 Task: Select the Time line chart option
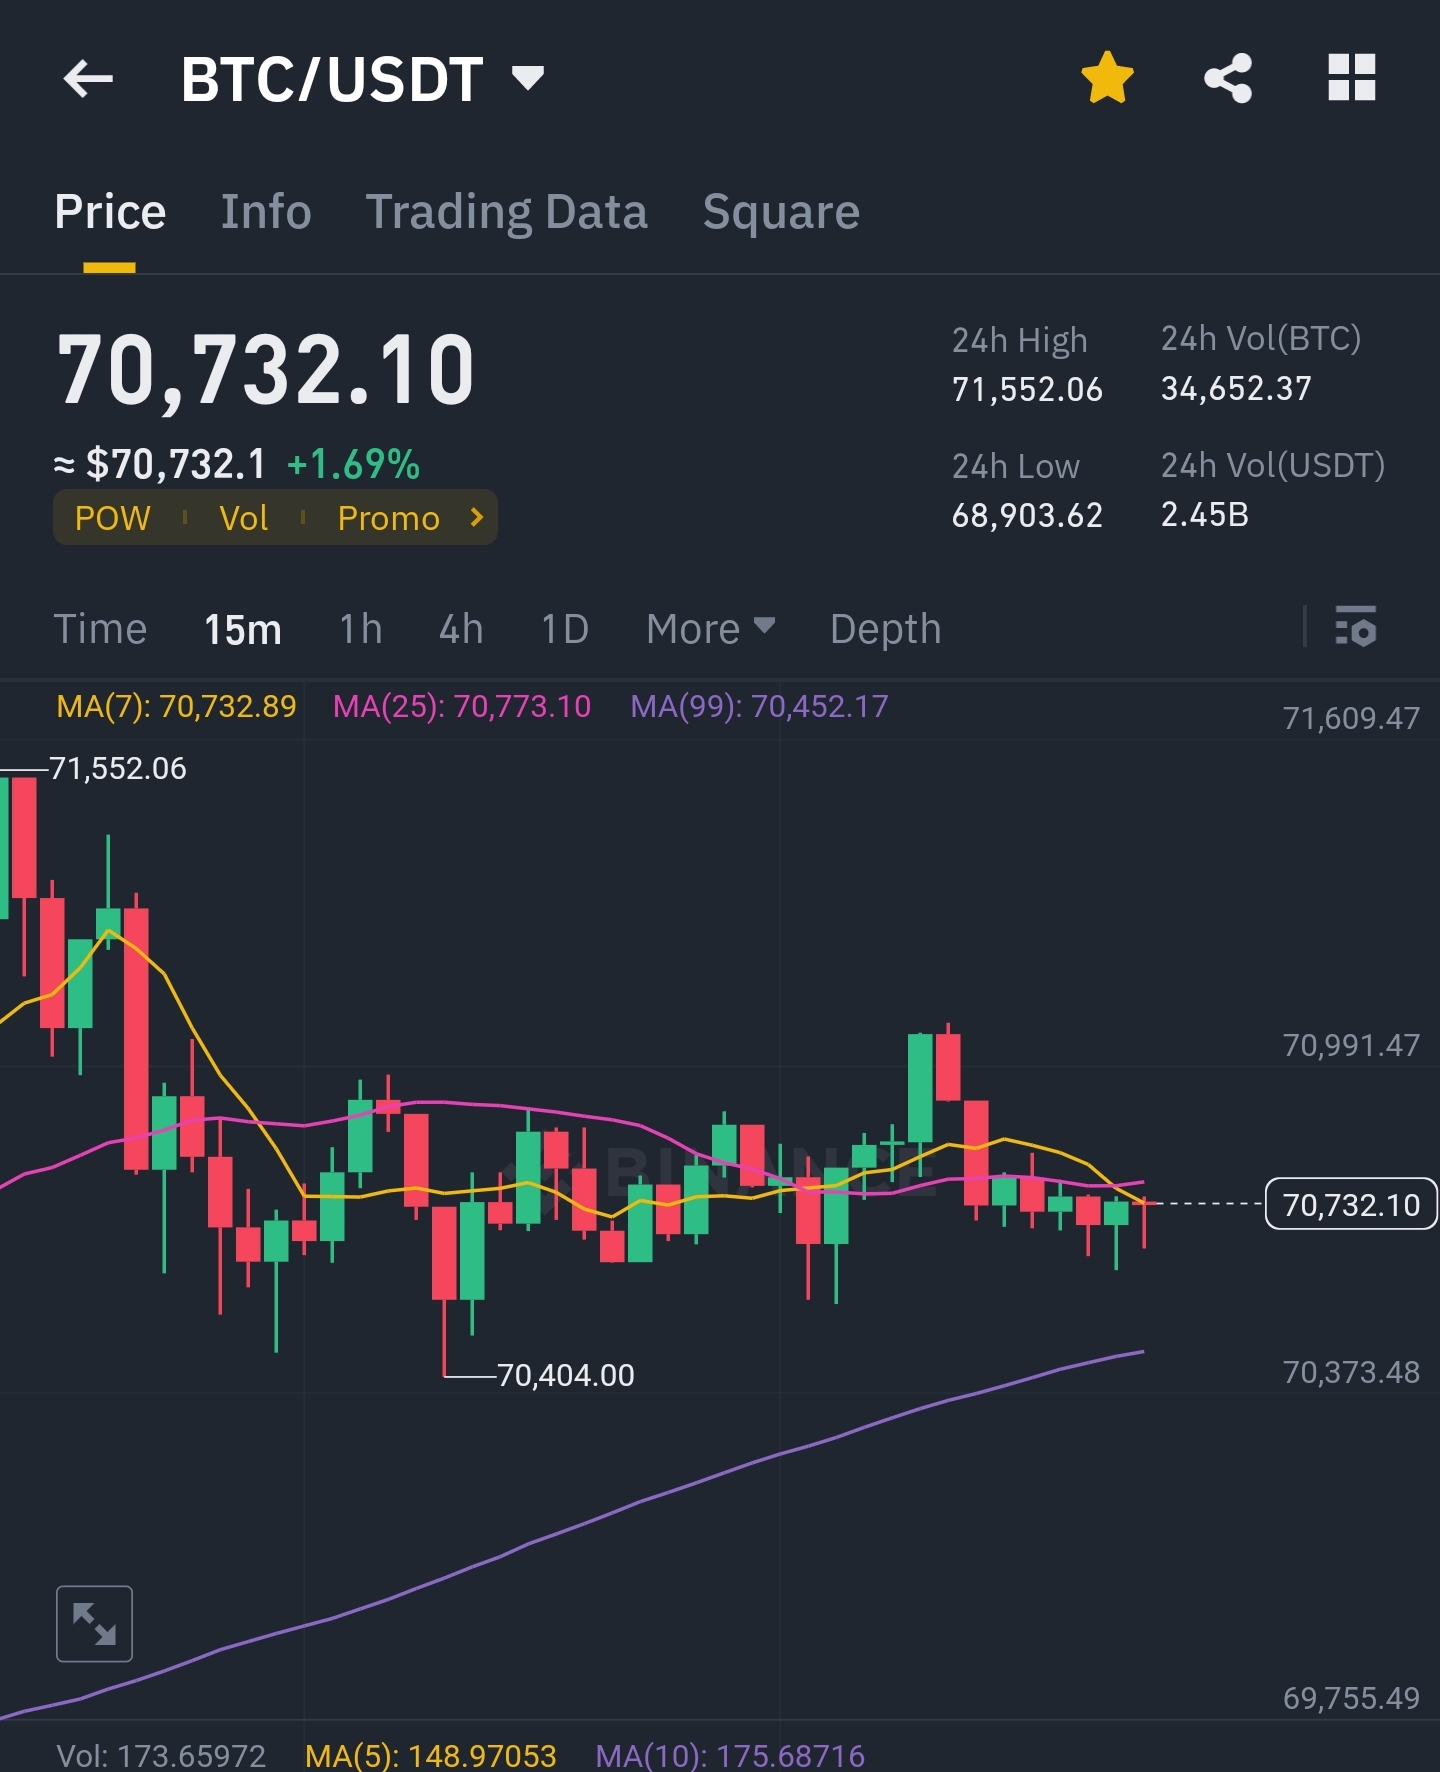(x=100, y=629)
